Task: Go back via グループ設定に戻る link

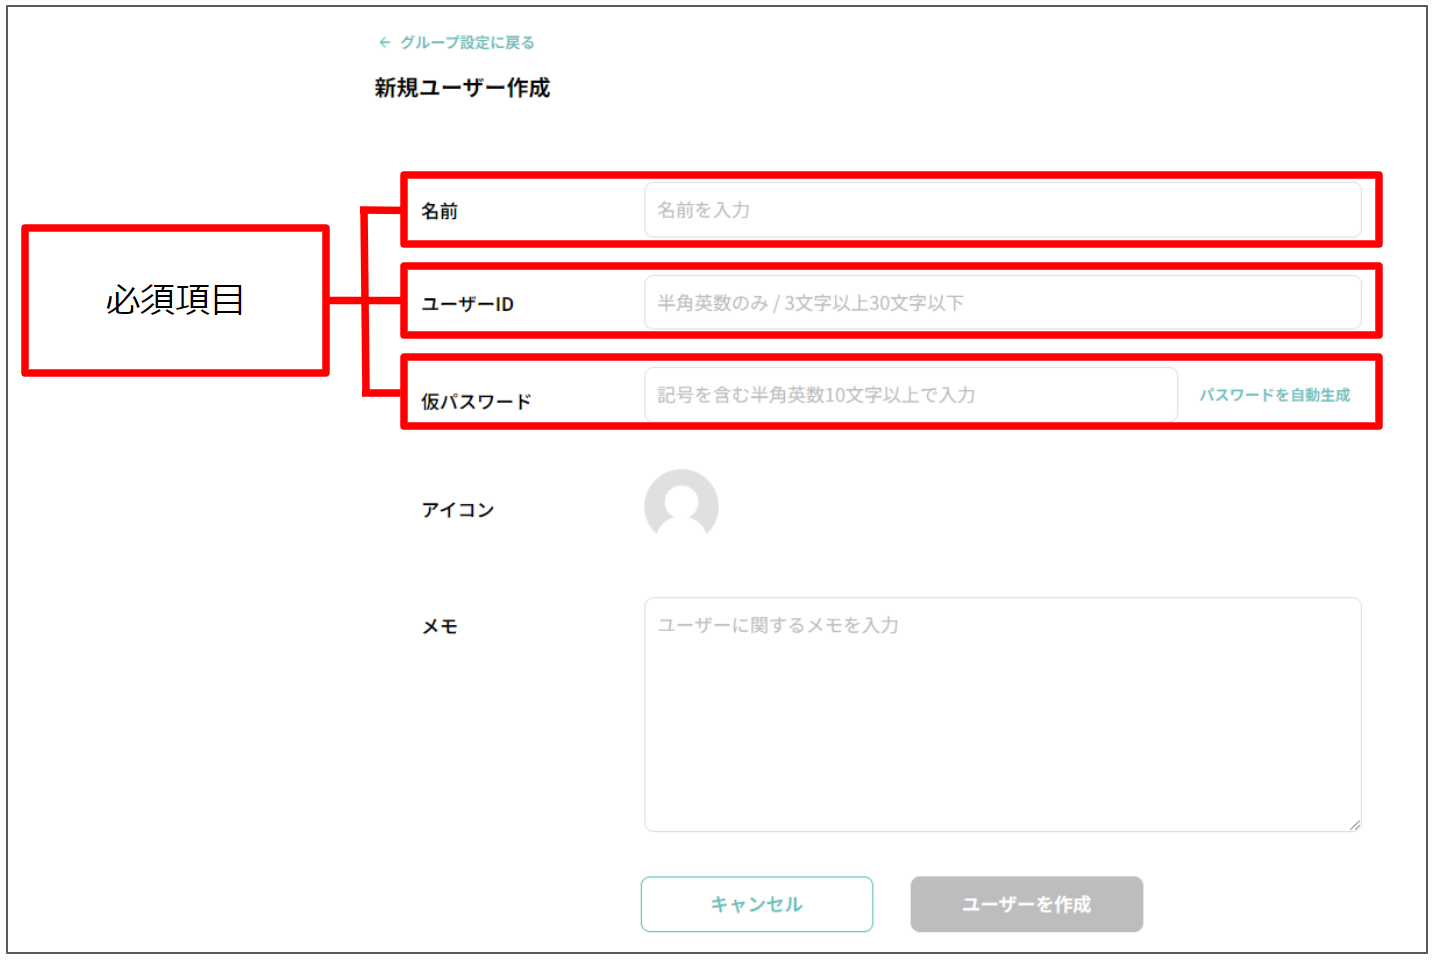Action: (467, 43)
